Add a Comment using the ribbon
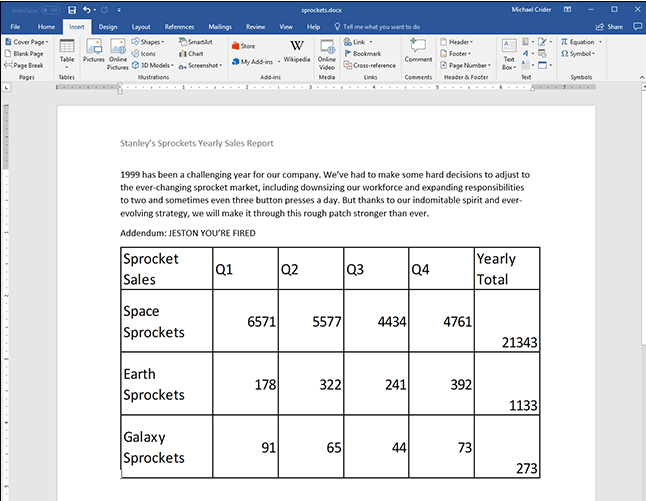 point(418,51)
